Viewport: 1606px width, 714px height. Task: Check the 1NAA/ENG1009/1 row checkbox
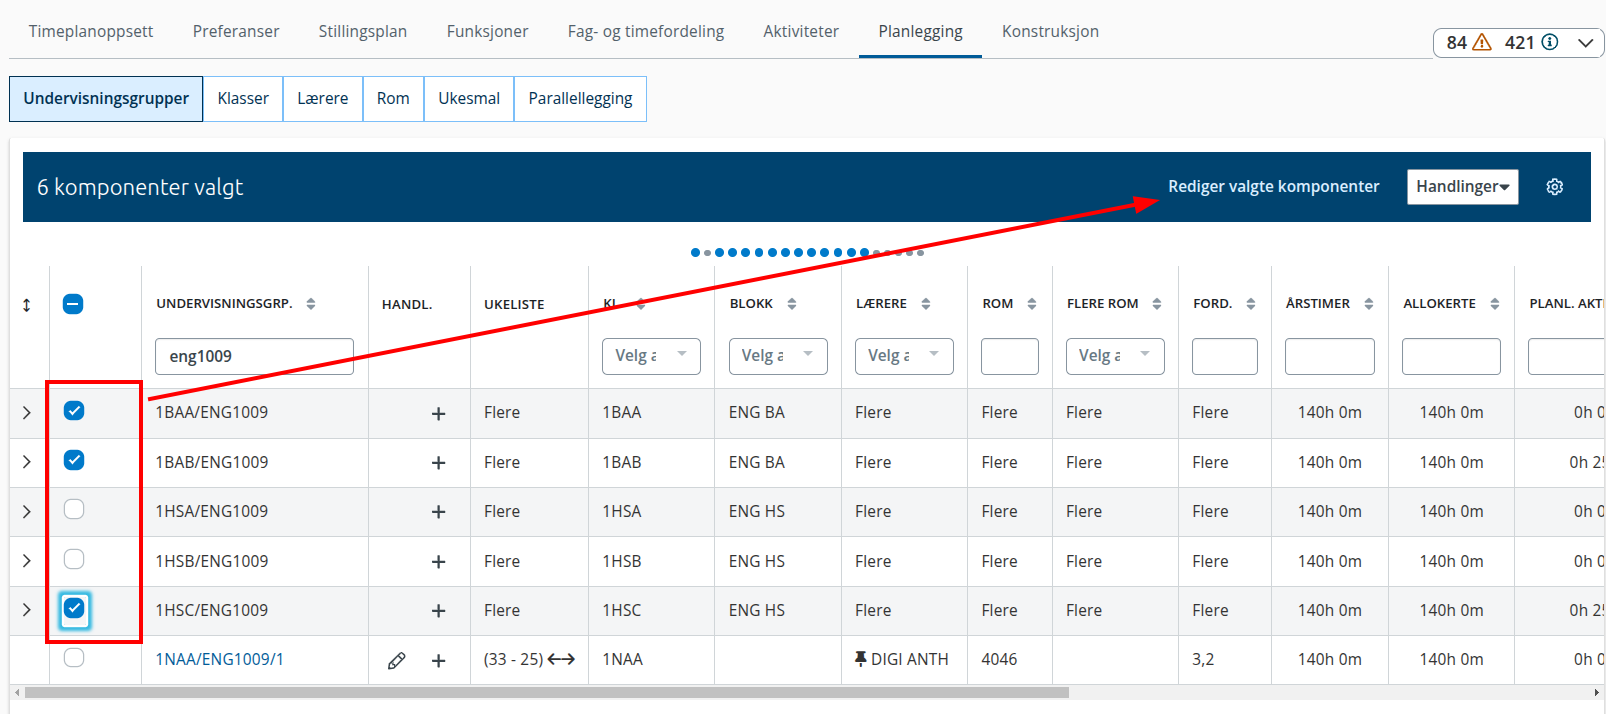(x=74, y=658)
